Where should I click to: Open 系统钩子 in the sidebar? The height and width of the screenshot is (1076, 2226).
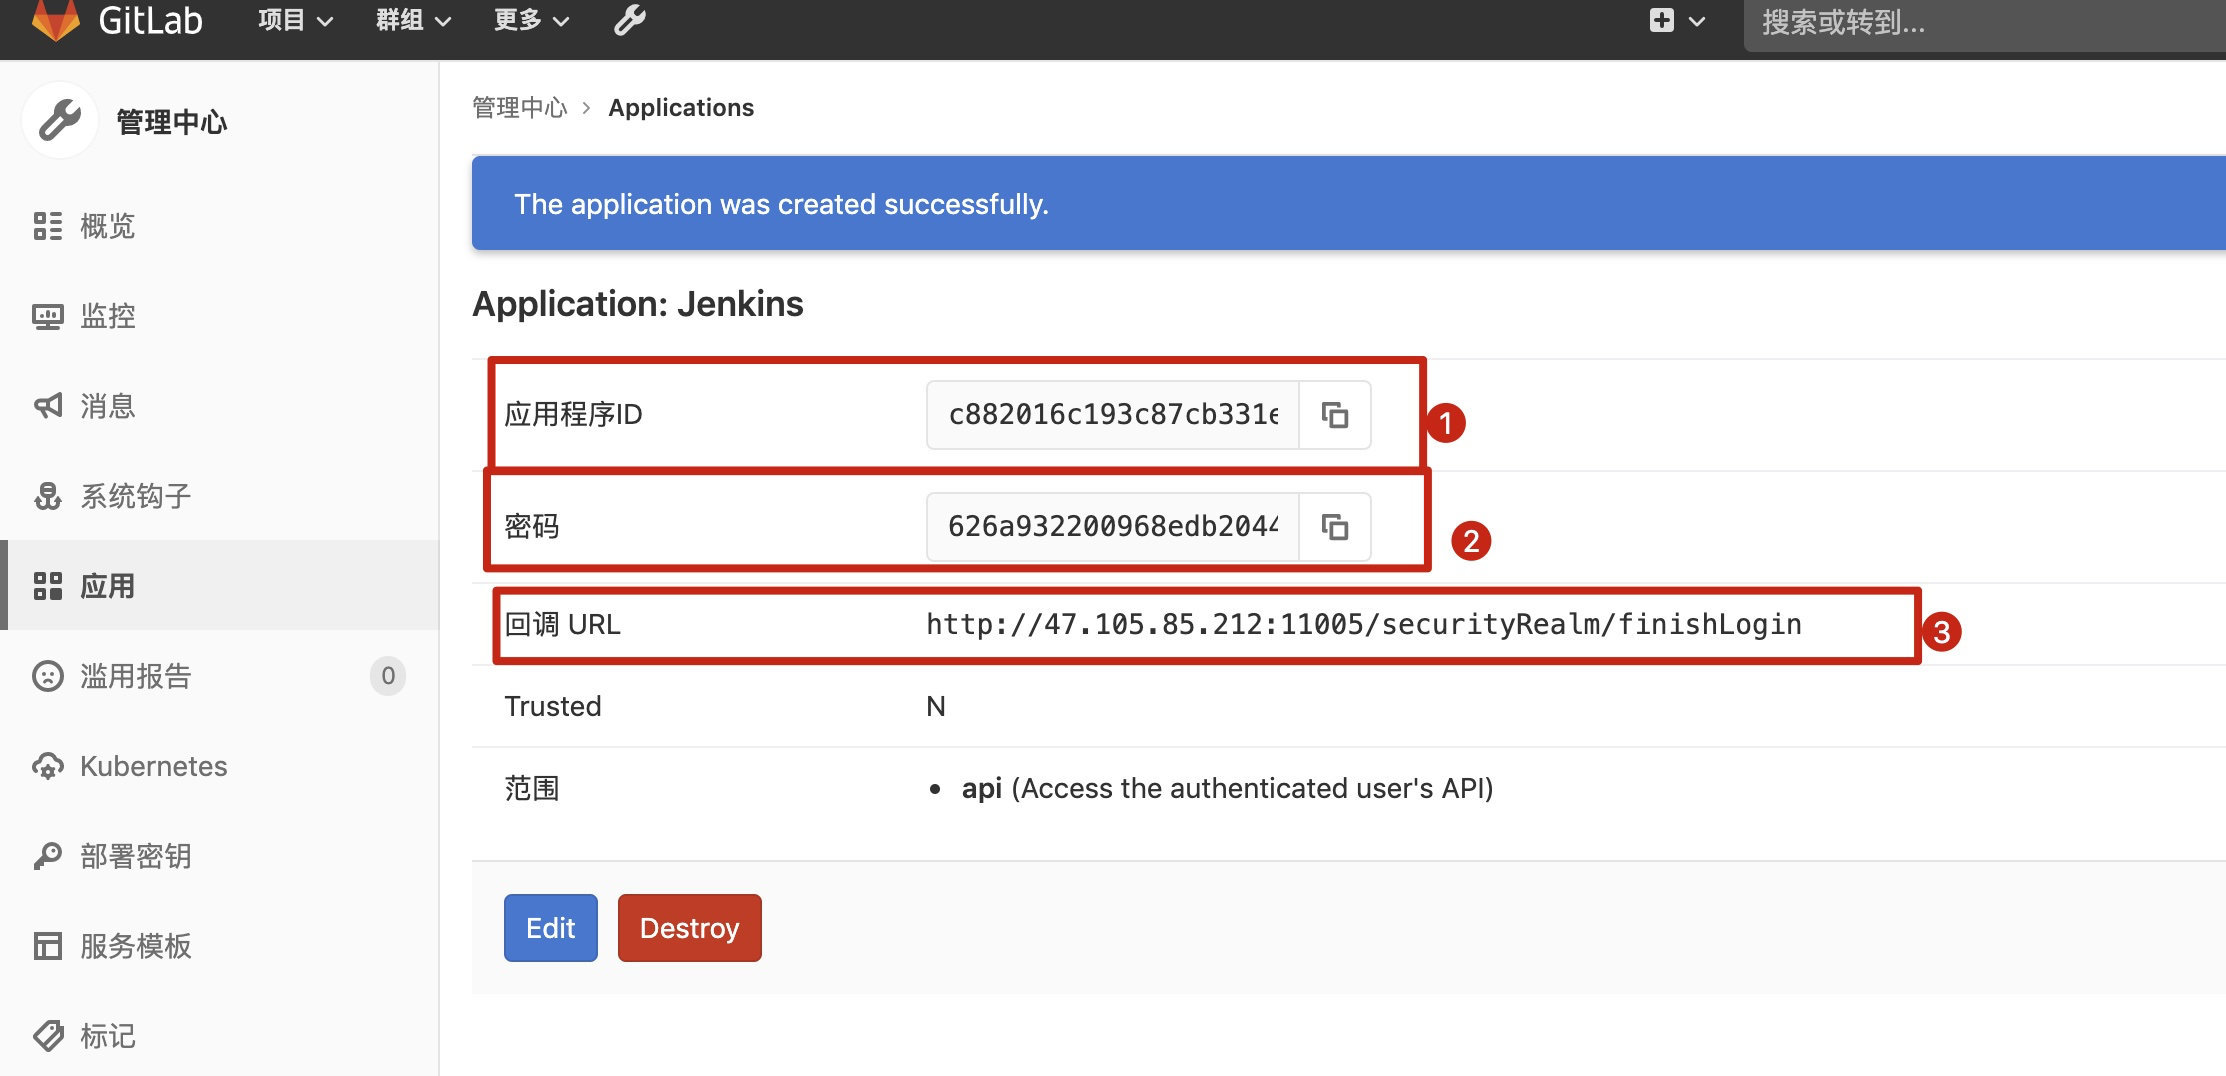tap(219, 496)
